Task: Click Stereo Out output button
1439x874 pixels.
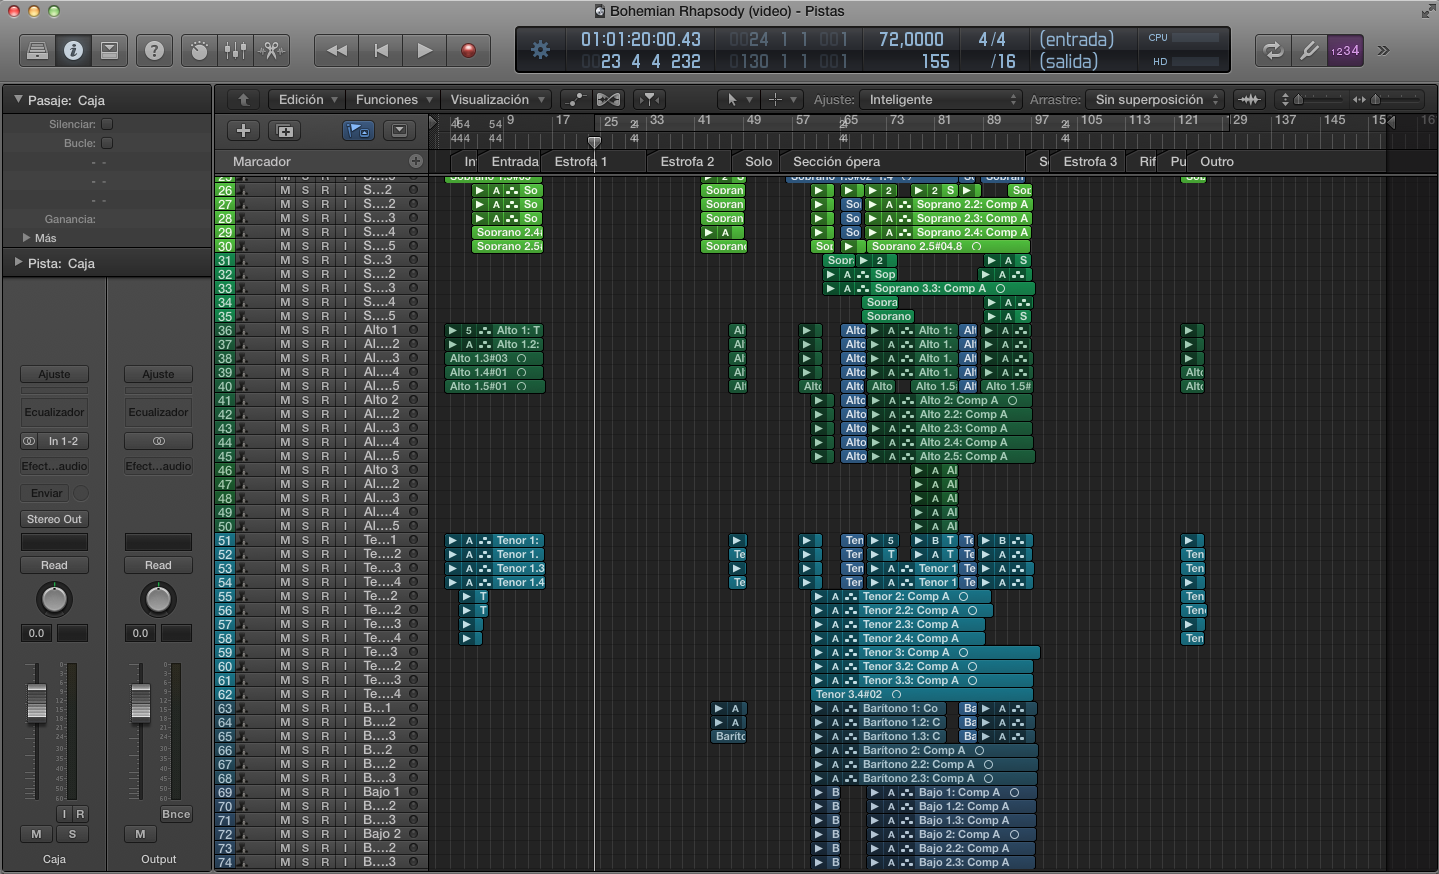Action: [x=54, y=519]
